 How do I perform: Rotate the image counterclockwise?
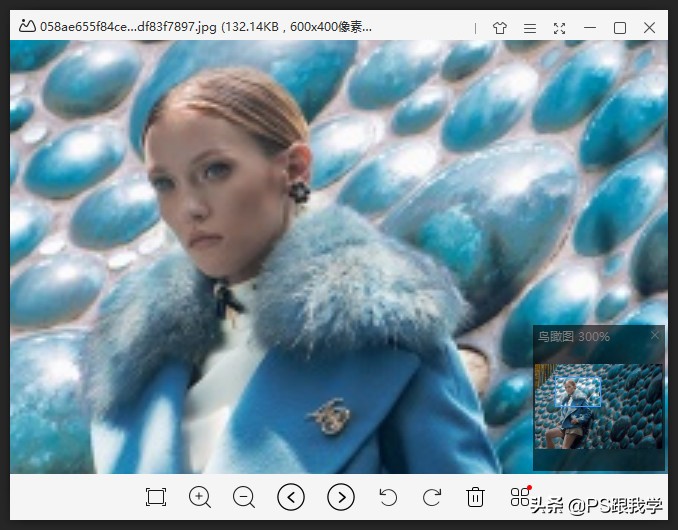[388, 497]
